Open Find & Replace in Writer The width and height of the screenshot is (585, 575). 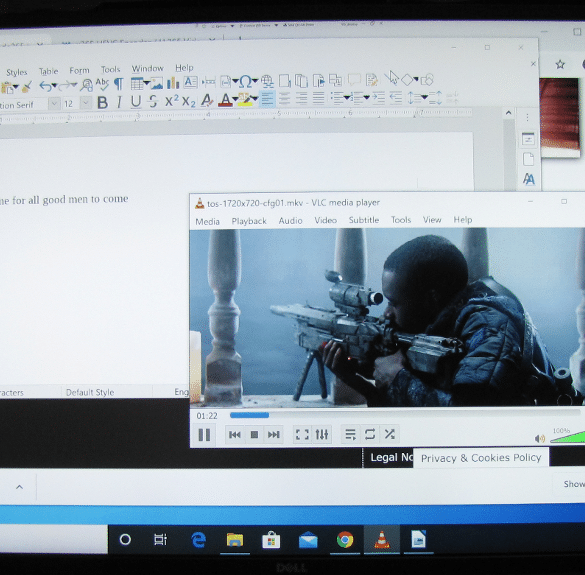[x=87, y=85]
